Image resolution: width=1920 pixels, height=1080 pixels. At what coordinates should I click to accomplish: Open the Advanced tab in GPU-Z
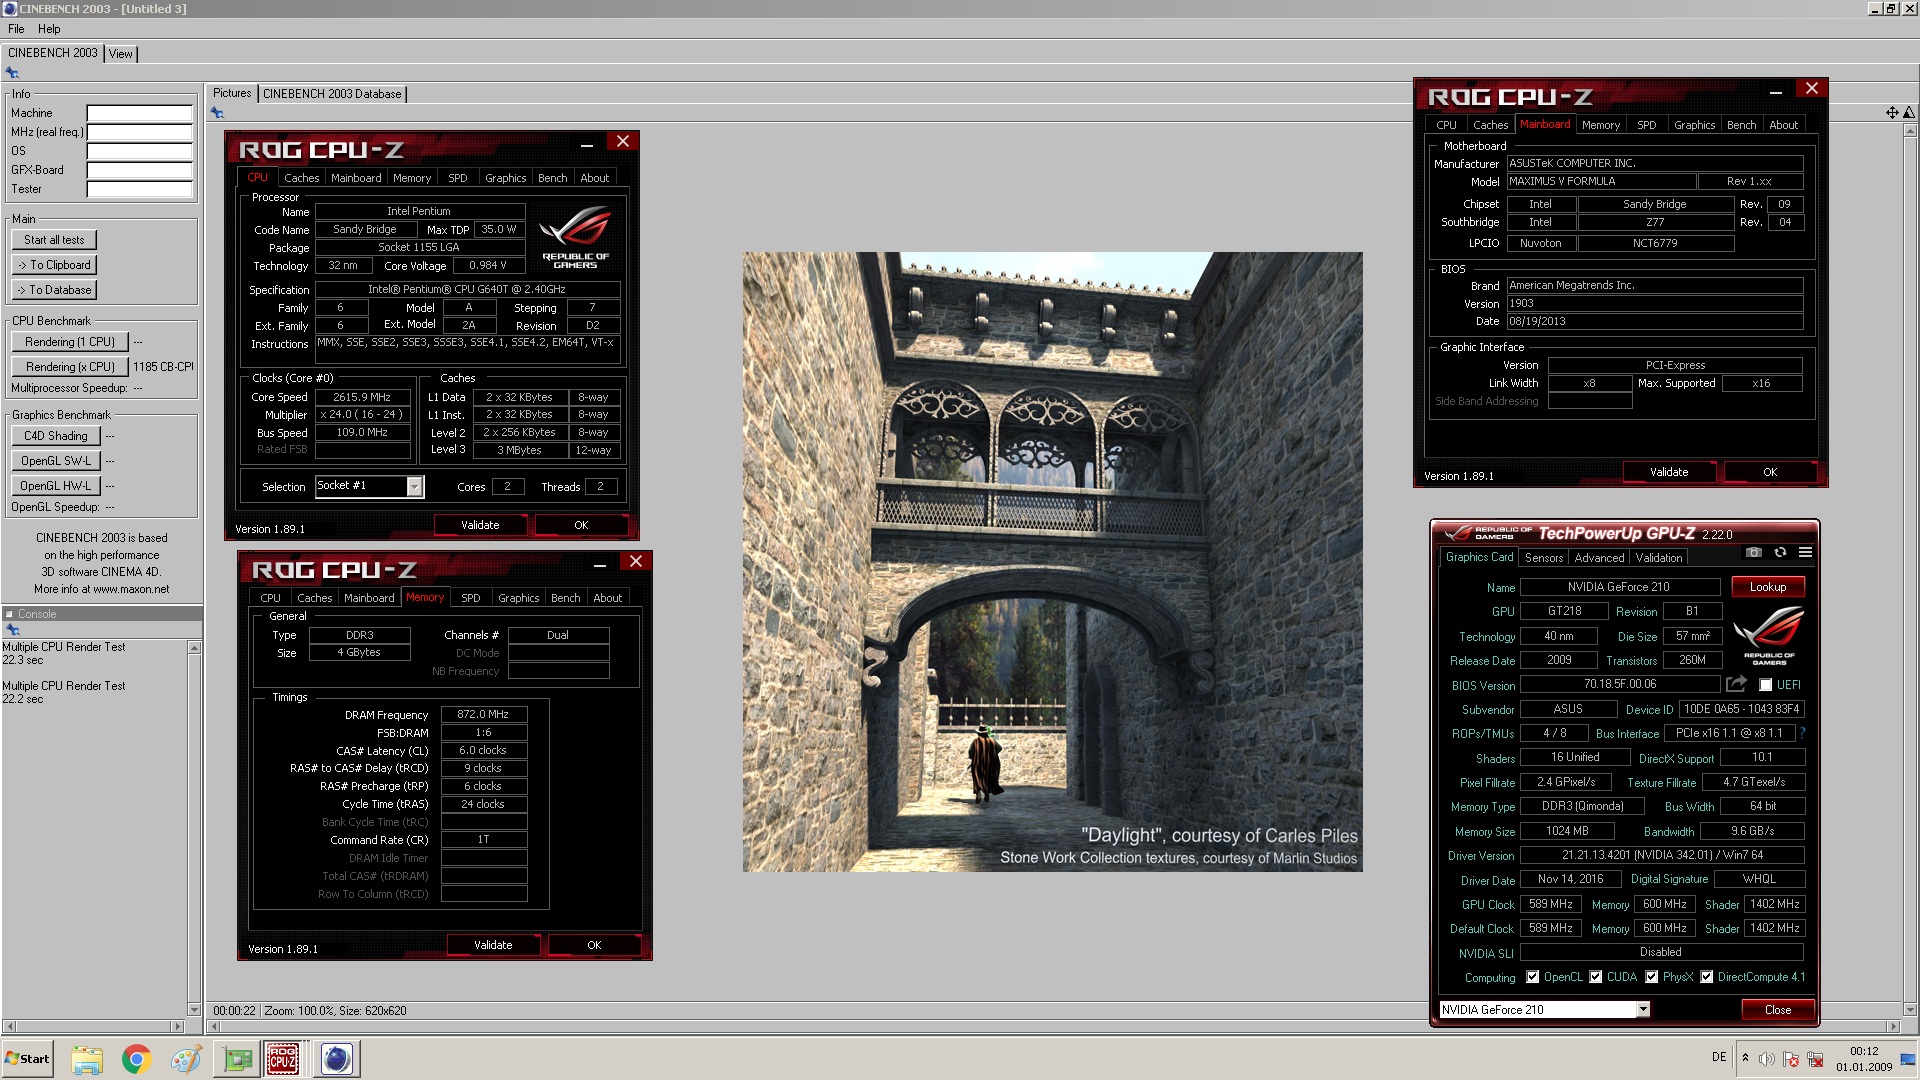tap(1599, 558)
